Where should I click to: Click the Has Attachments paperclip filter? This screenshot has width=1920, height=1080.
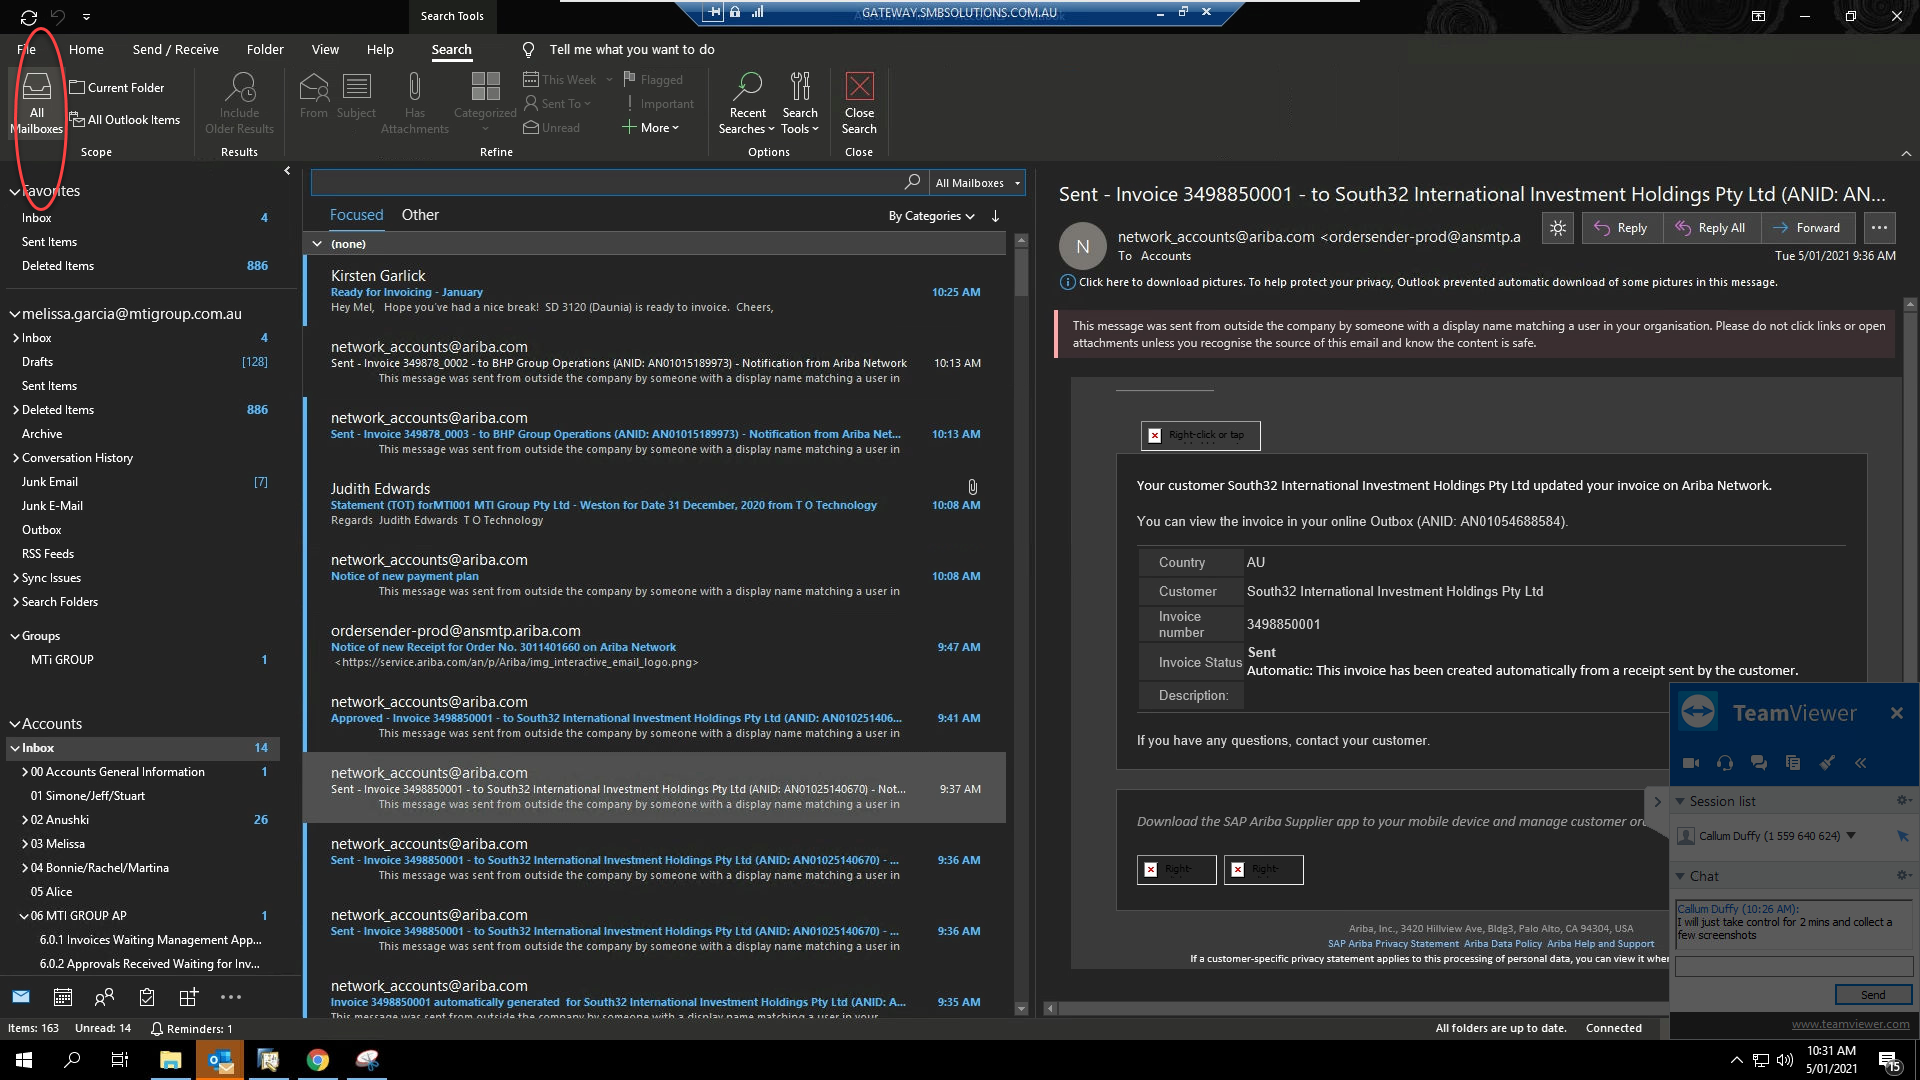(414, 102)
